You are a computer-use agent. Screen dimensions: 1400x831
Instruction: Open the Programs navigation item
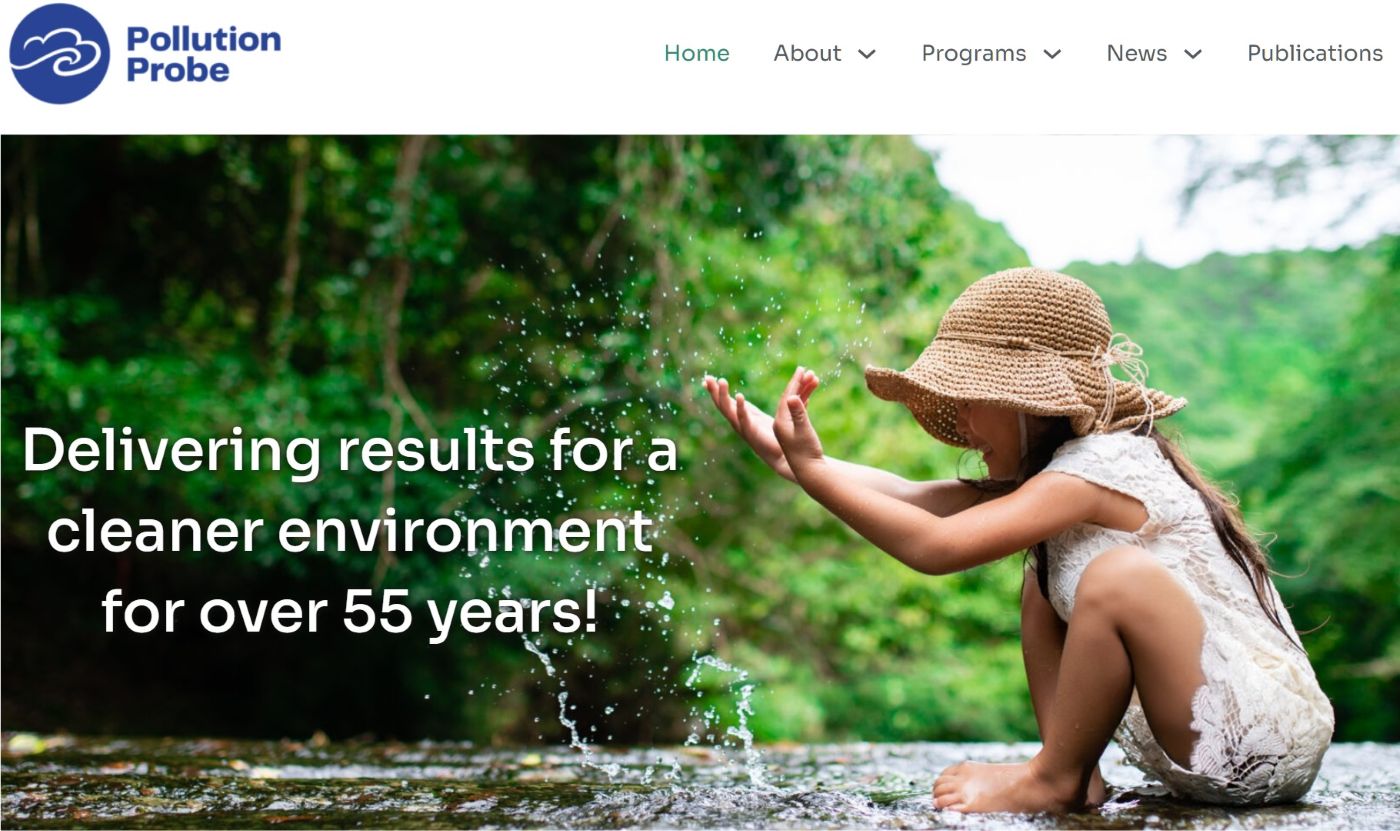(x=974, y=54)
